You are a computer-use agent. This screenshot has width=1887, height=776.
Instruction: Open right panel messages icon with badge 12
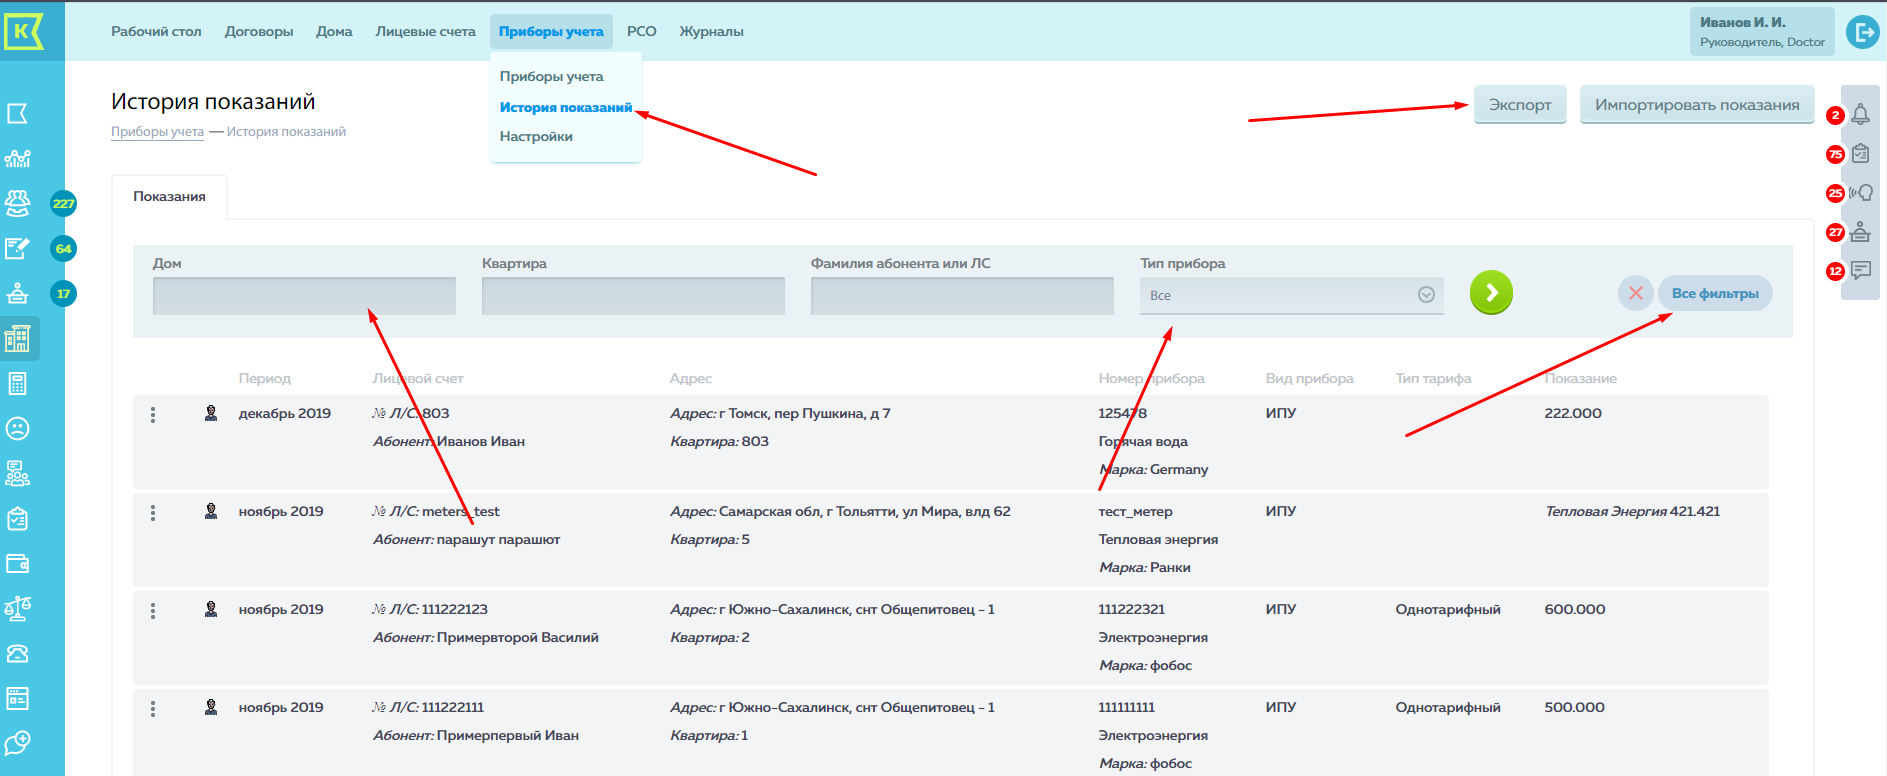[x=1860, y=270]
